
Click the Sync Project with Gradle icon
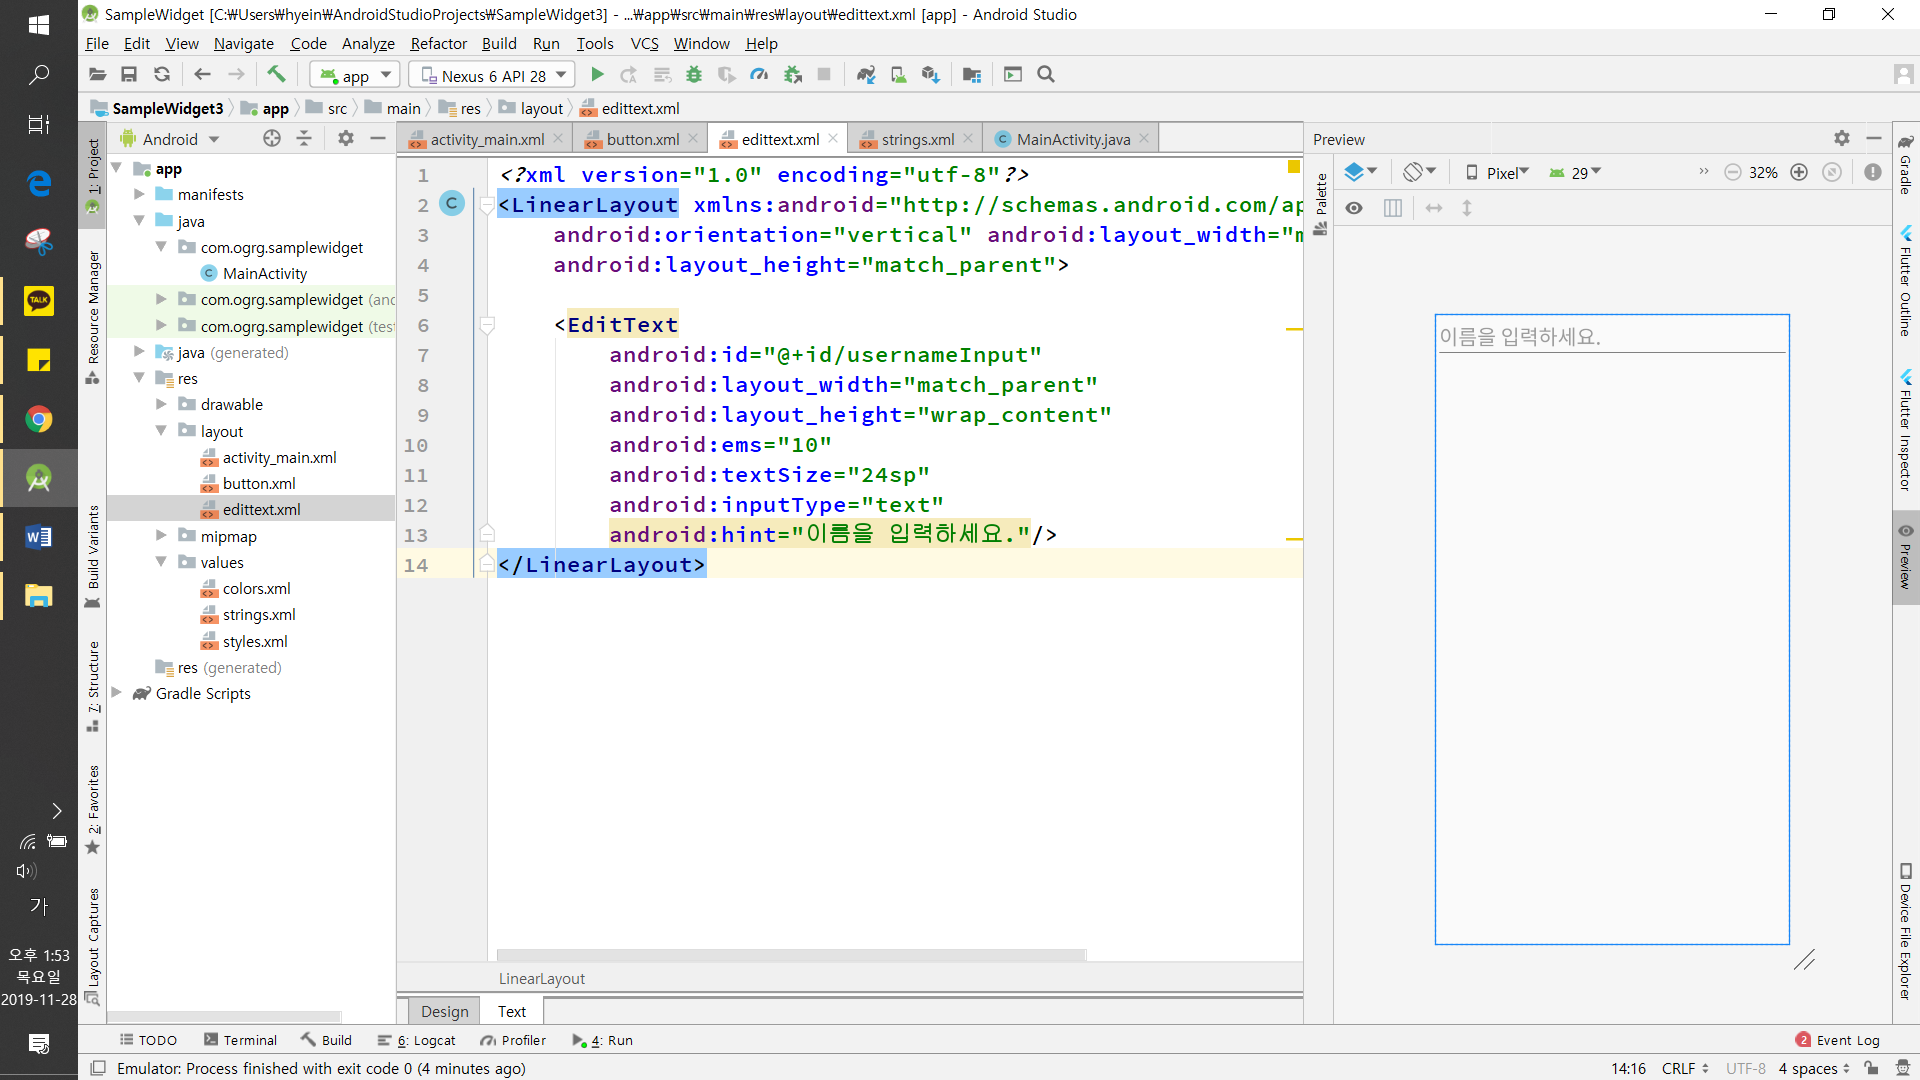(866, 75)
